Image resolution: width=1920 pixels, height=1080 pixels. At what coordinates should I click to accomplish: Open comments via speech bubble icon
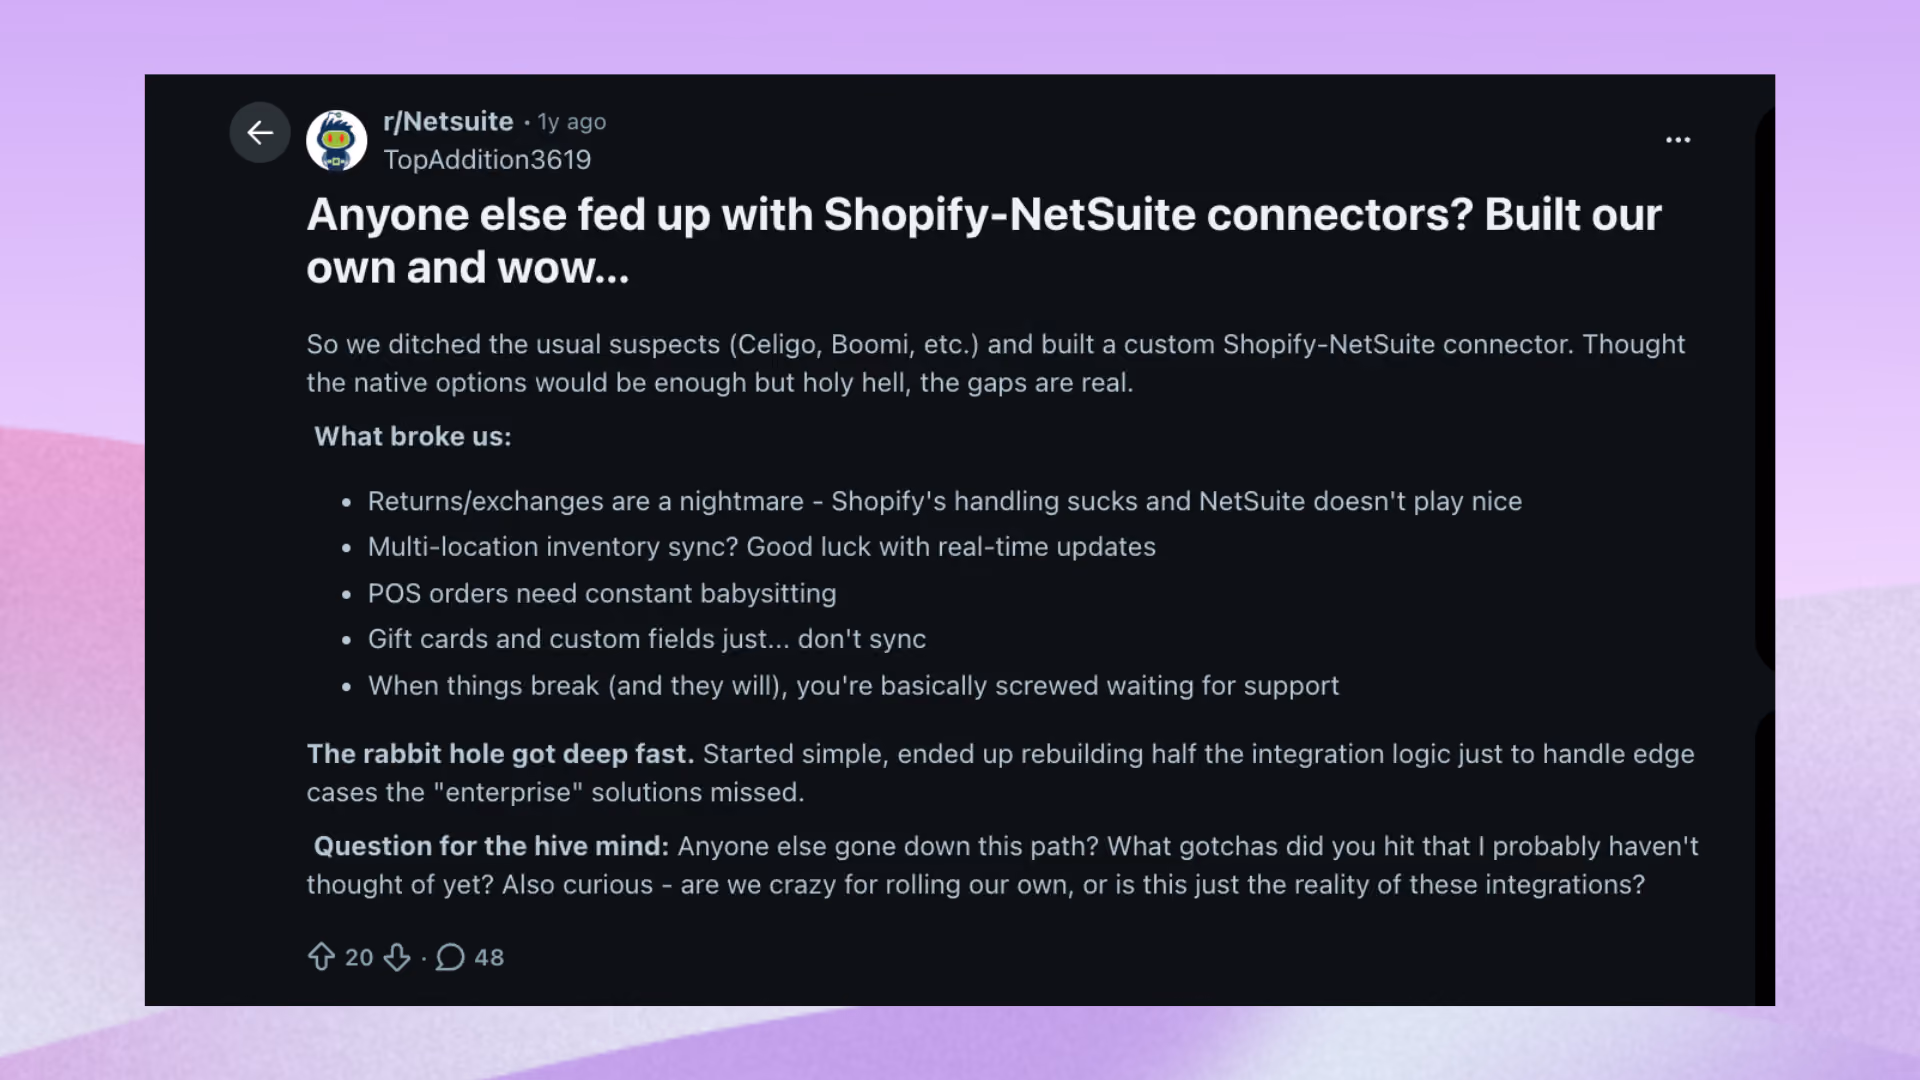point(450,957)
